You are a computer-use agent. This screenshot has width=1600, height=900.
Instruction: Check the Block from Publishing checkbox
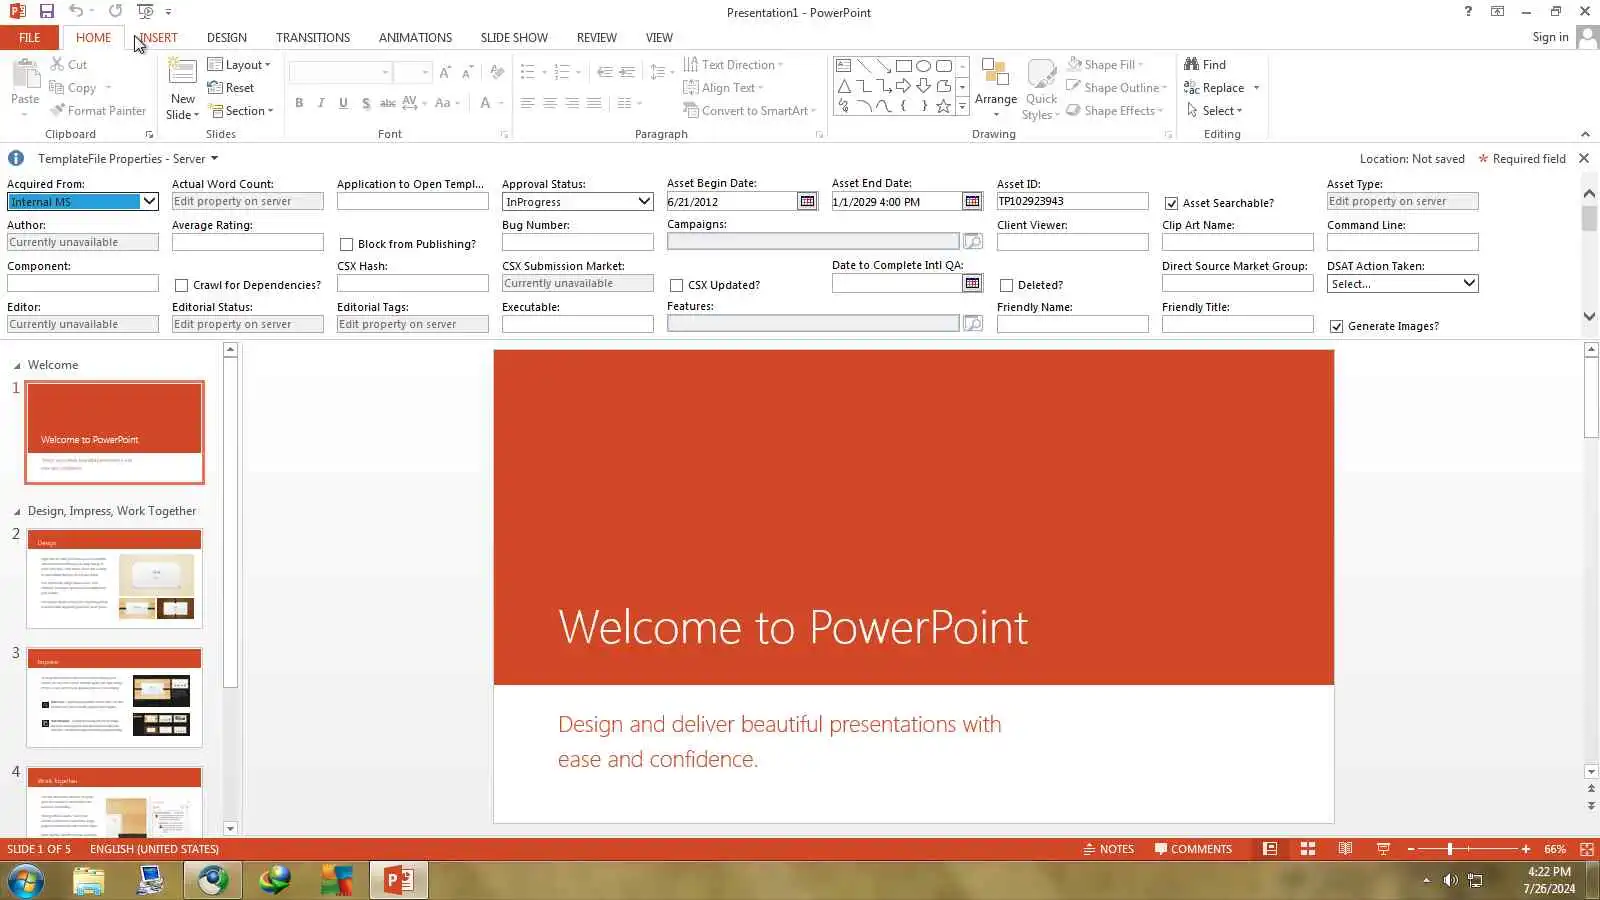tap(346, 244)
